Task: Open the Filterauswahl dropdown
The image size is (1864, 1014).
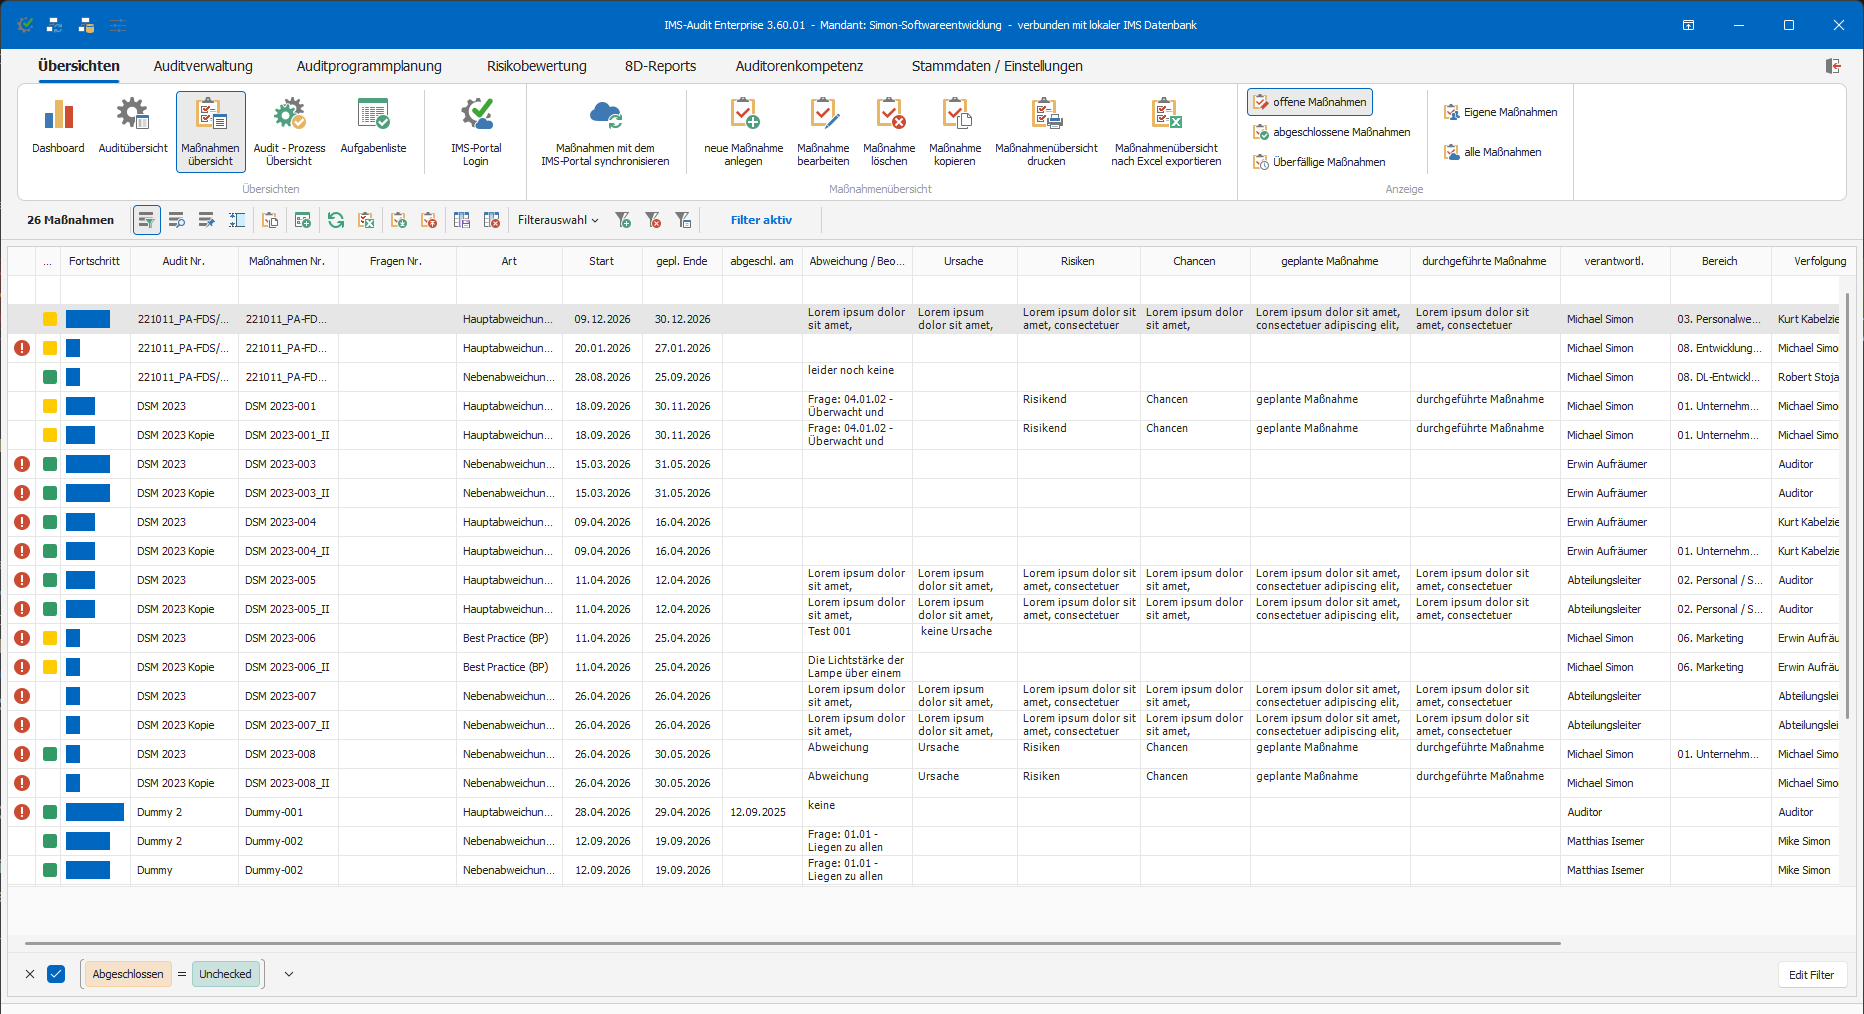Action: click(558, 220)
